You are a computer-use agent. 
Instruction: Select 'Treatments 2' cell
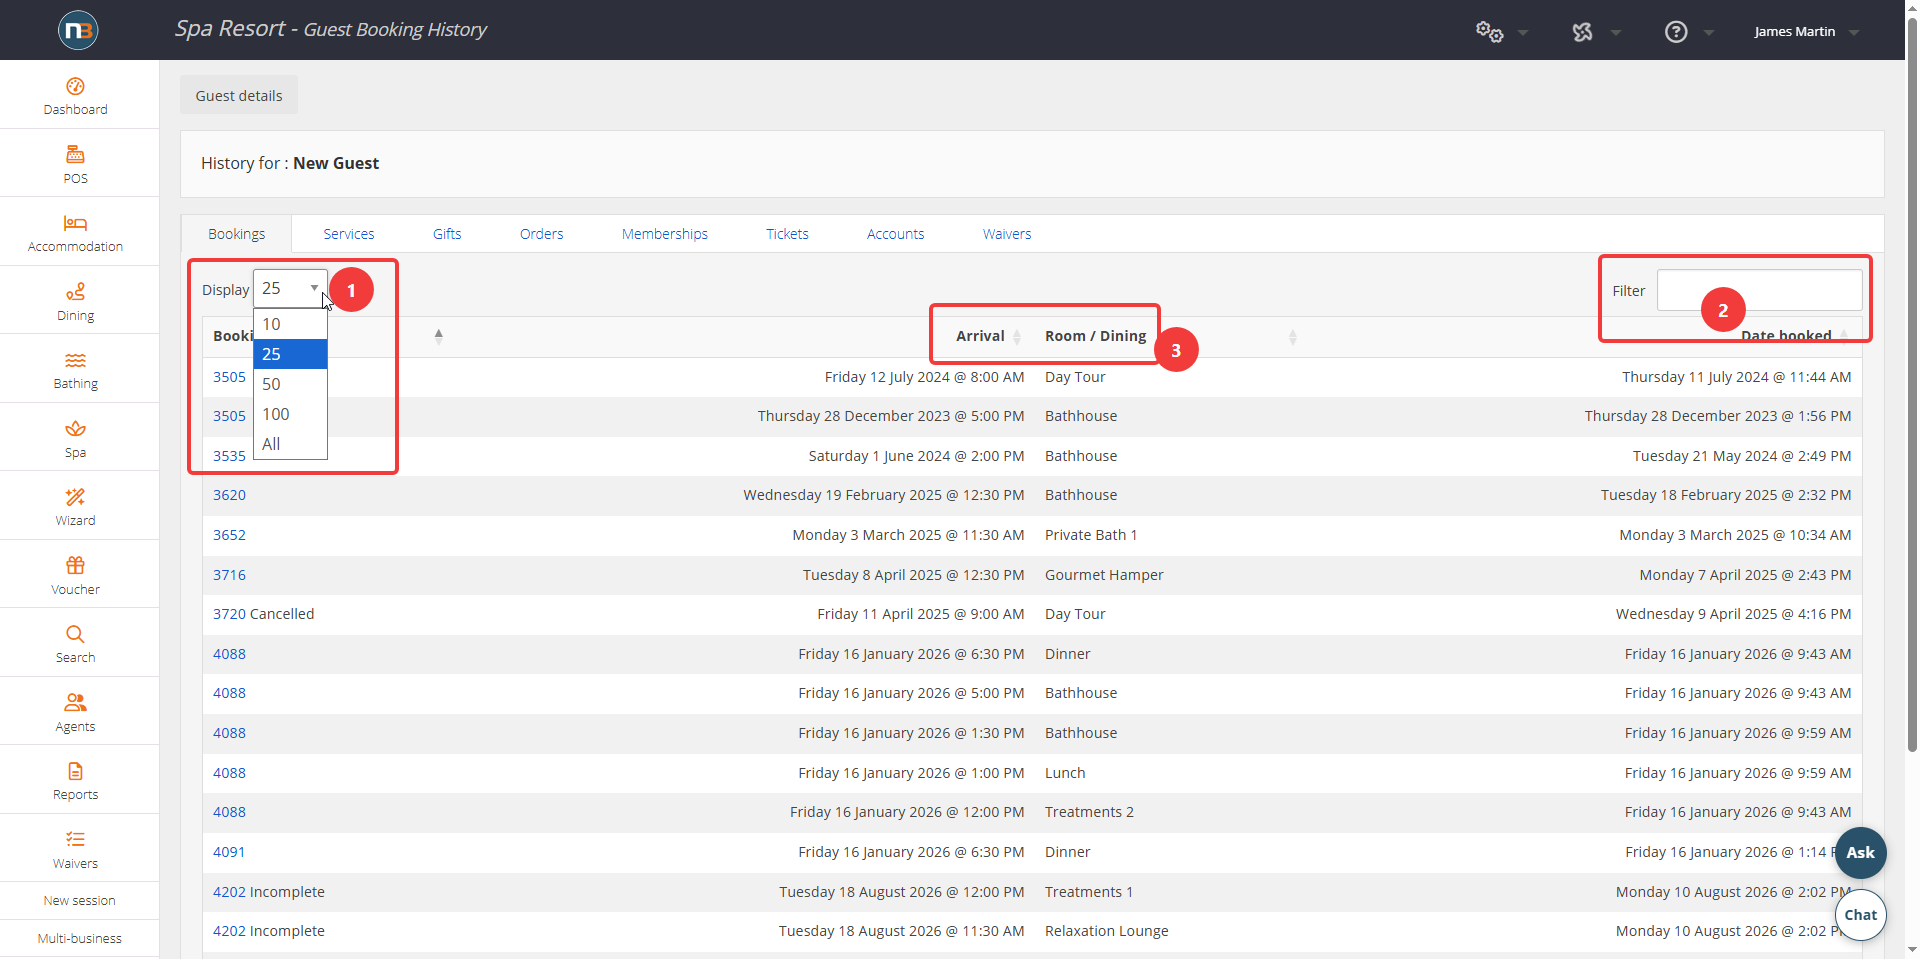[1089, 812]
